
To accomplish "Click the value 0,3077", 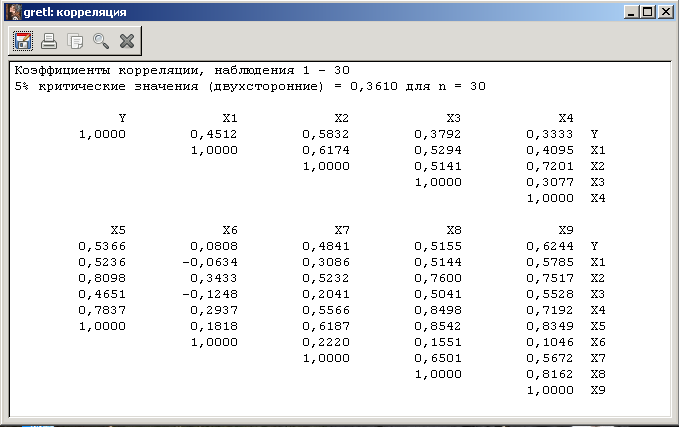I will click(550, 182).
